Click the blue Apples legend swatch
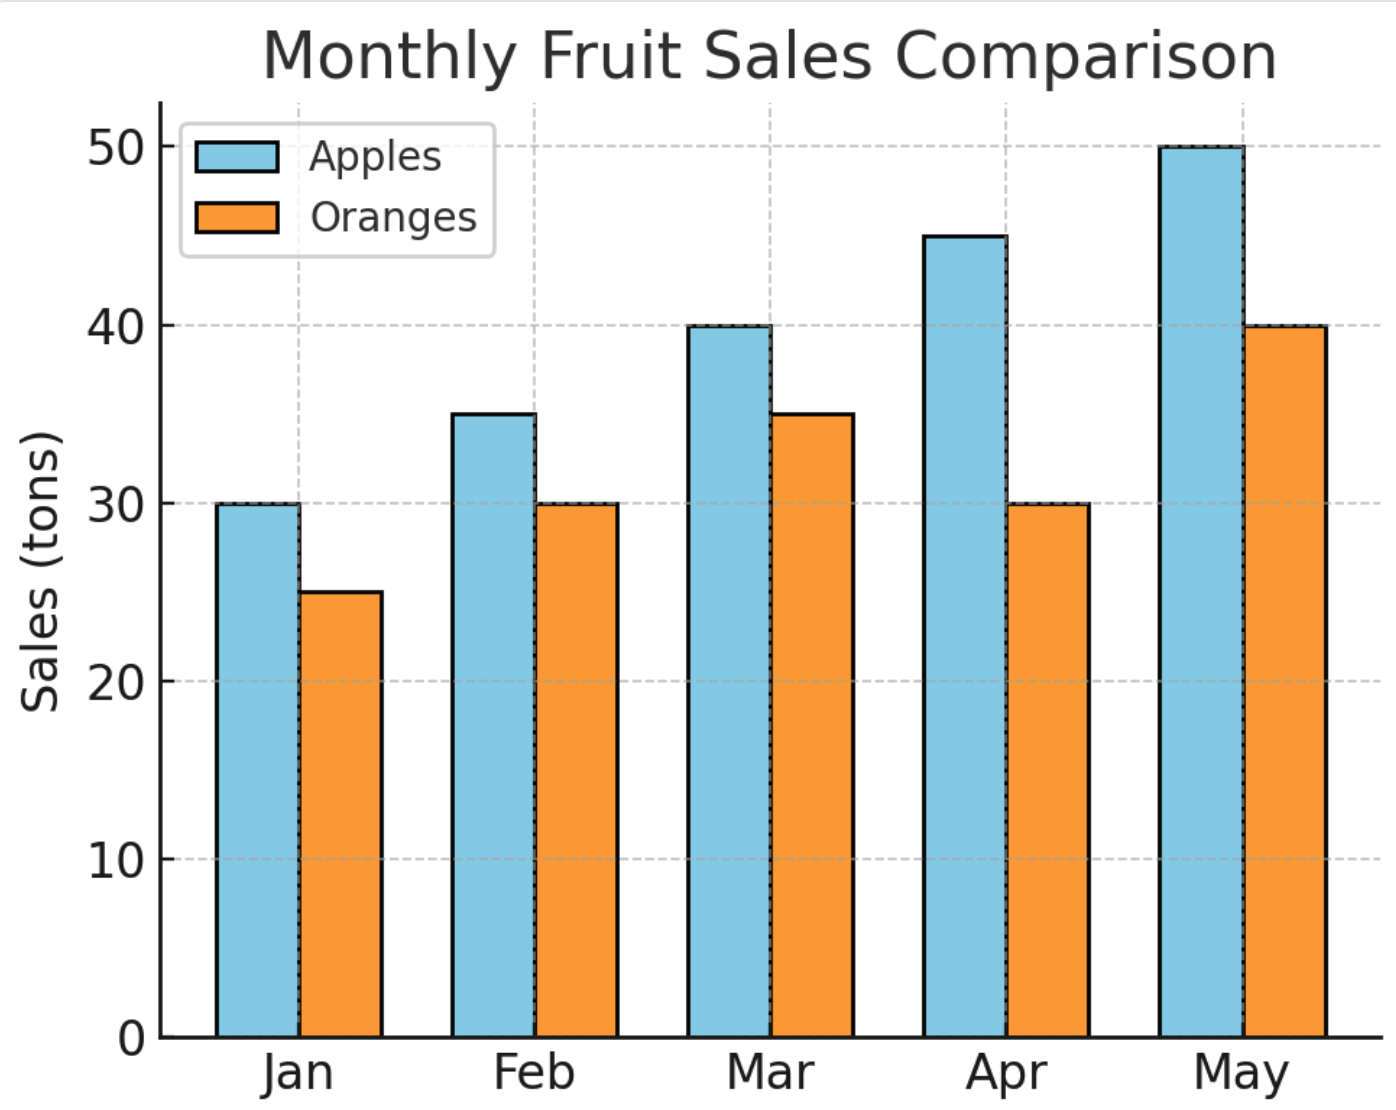Screen dimensions: 1396x1110 click(x=237, y=157)
